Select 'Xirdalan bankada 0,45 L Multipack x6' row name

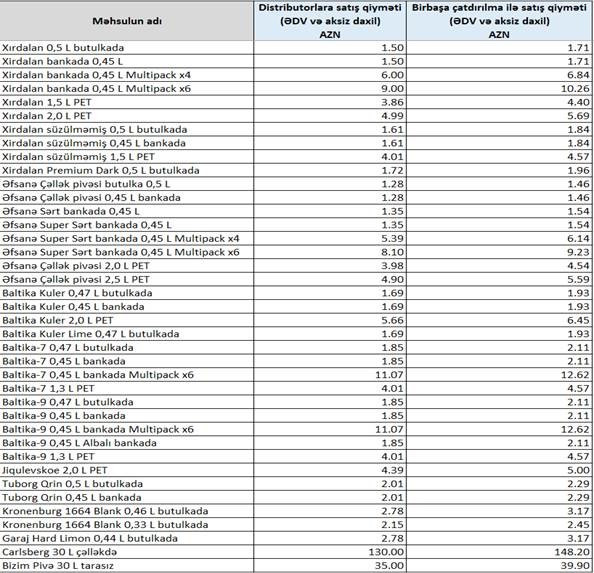click(x=127, y=89)
